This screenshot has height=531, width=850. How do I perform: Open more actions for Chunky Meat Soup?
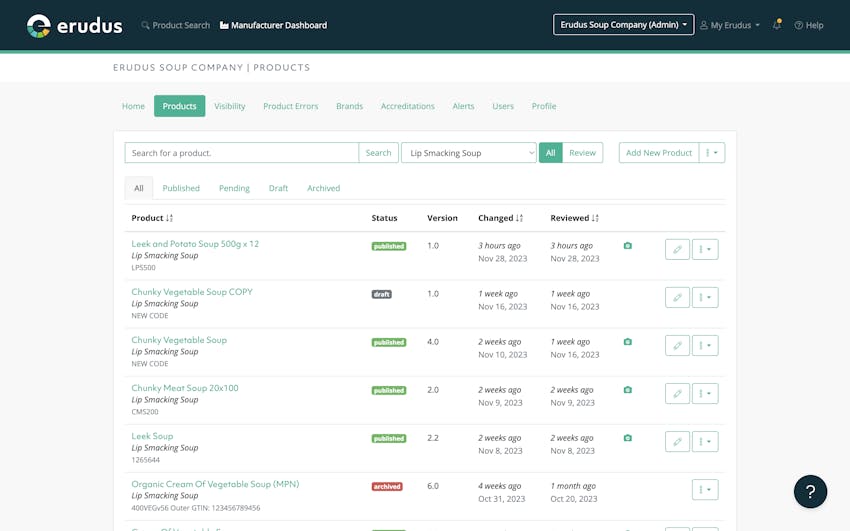coord(705,393)
